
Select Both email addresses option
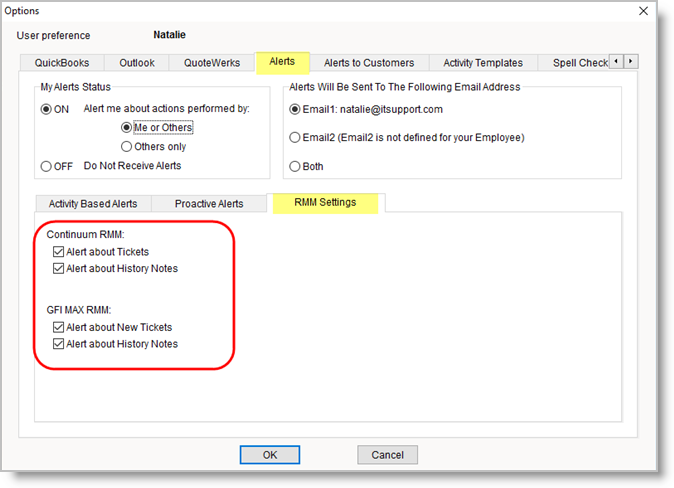pos(294,166)
